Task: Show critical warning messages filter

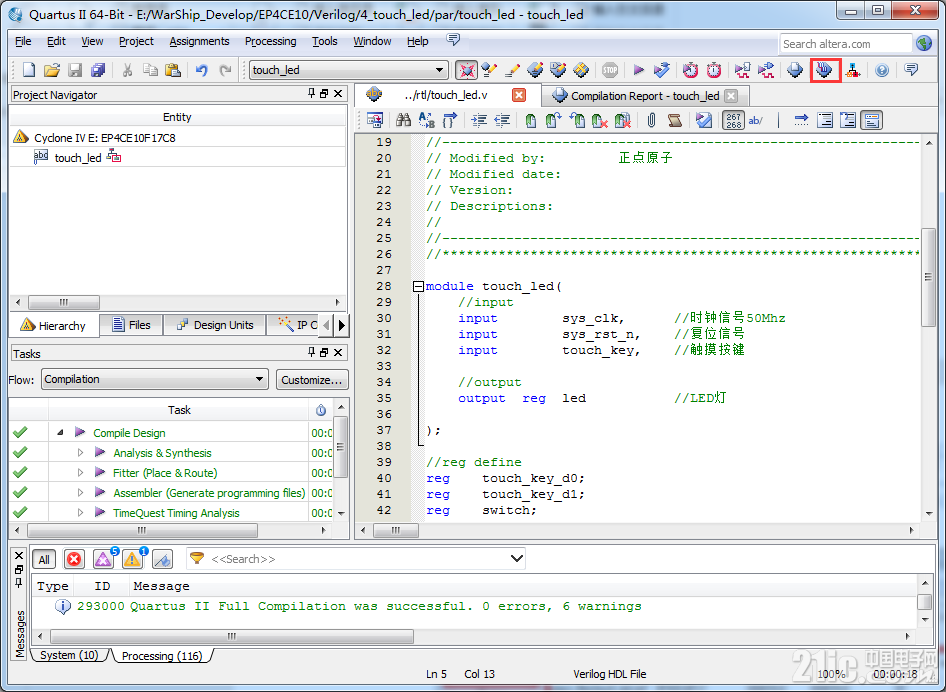Action: (104, 559)
